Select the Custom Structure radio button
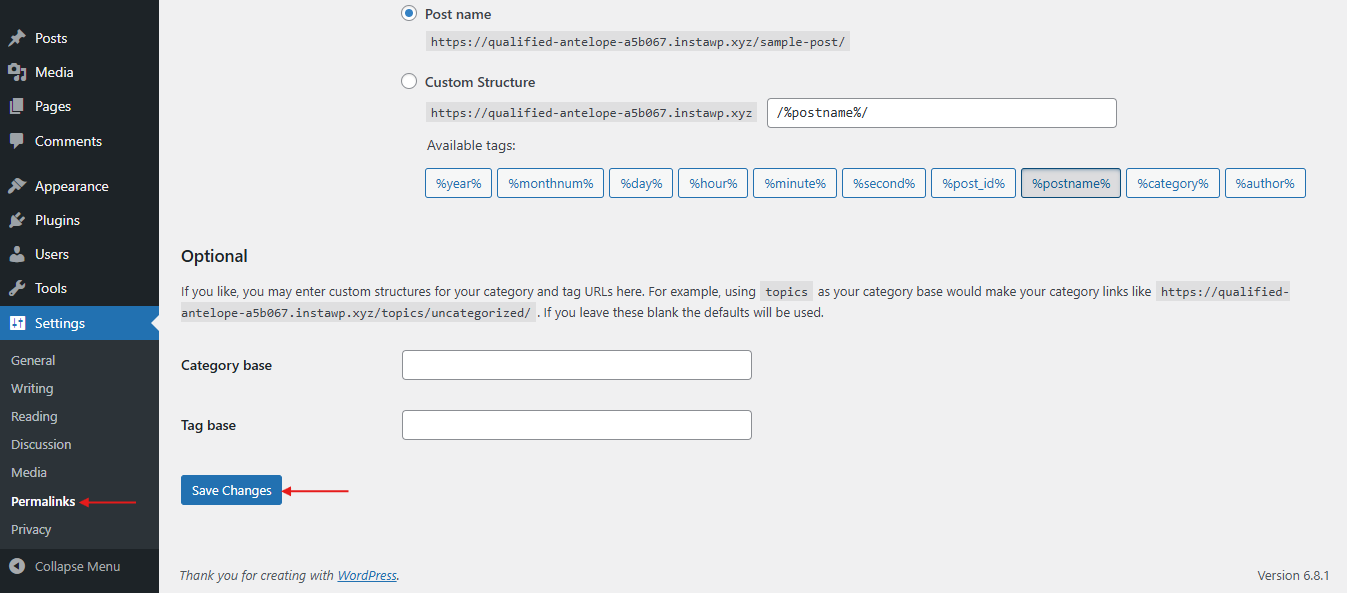Image resolution: width=1347 pixels, height=593 pixels. click(409, 82)
